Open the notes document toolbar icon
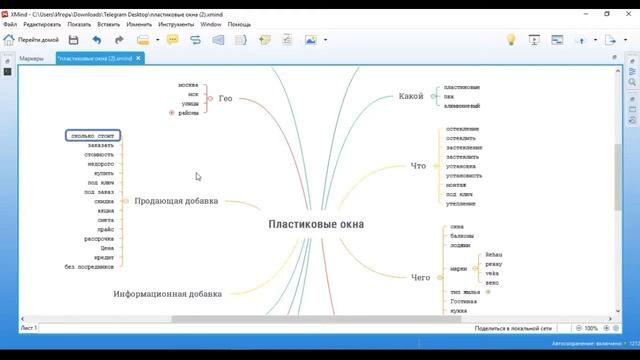Viewport: 640px width, 360px height. tap(287, 40)
